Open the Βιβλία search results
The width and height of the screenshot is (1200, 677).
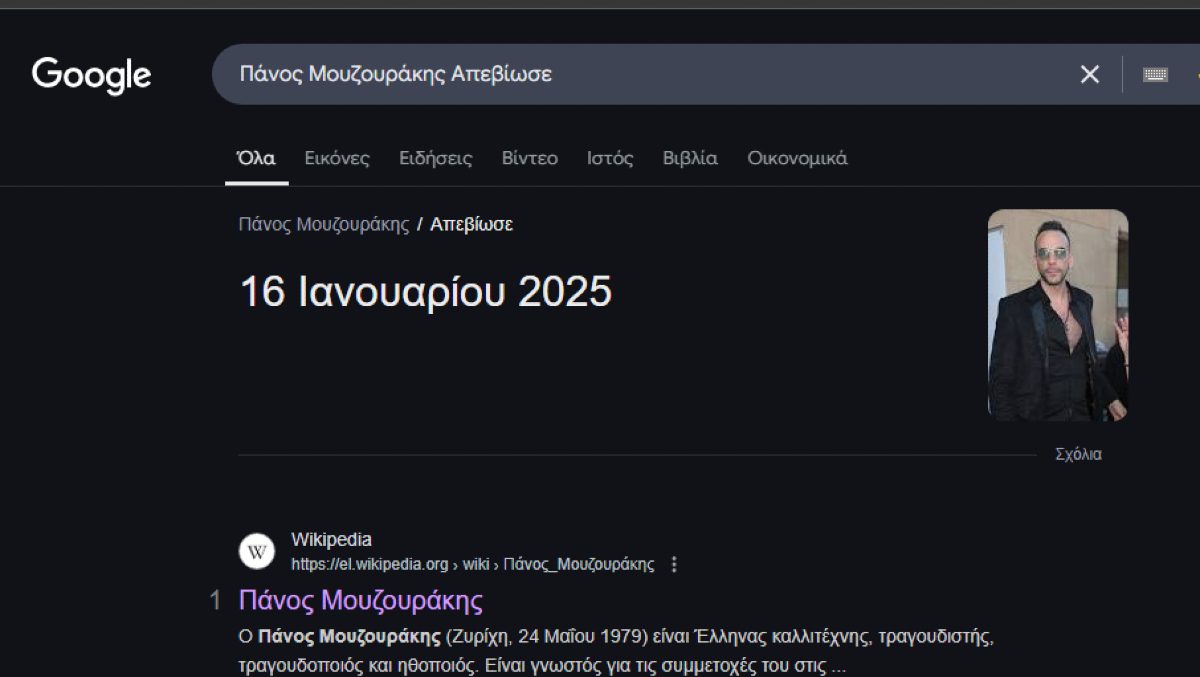point(692,158)
